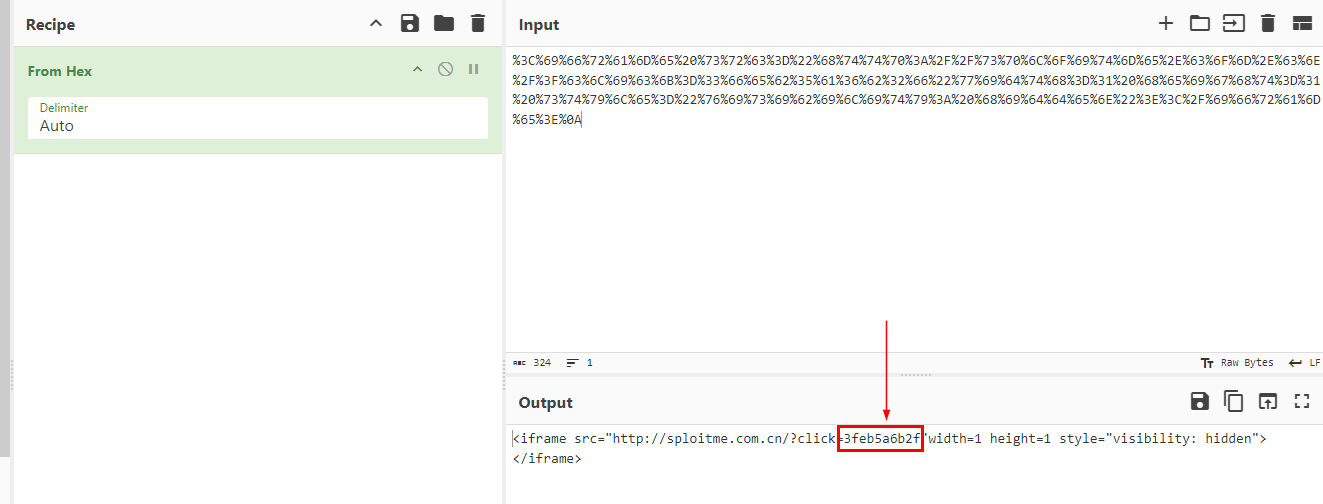Select the From Hex operation title
This screenshot has height=504, width=1323.
[x=60, y=71]
